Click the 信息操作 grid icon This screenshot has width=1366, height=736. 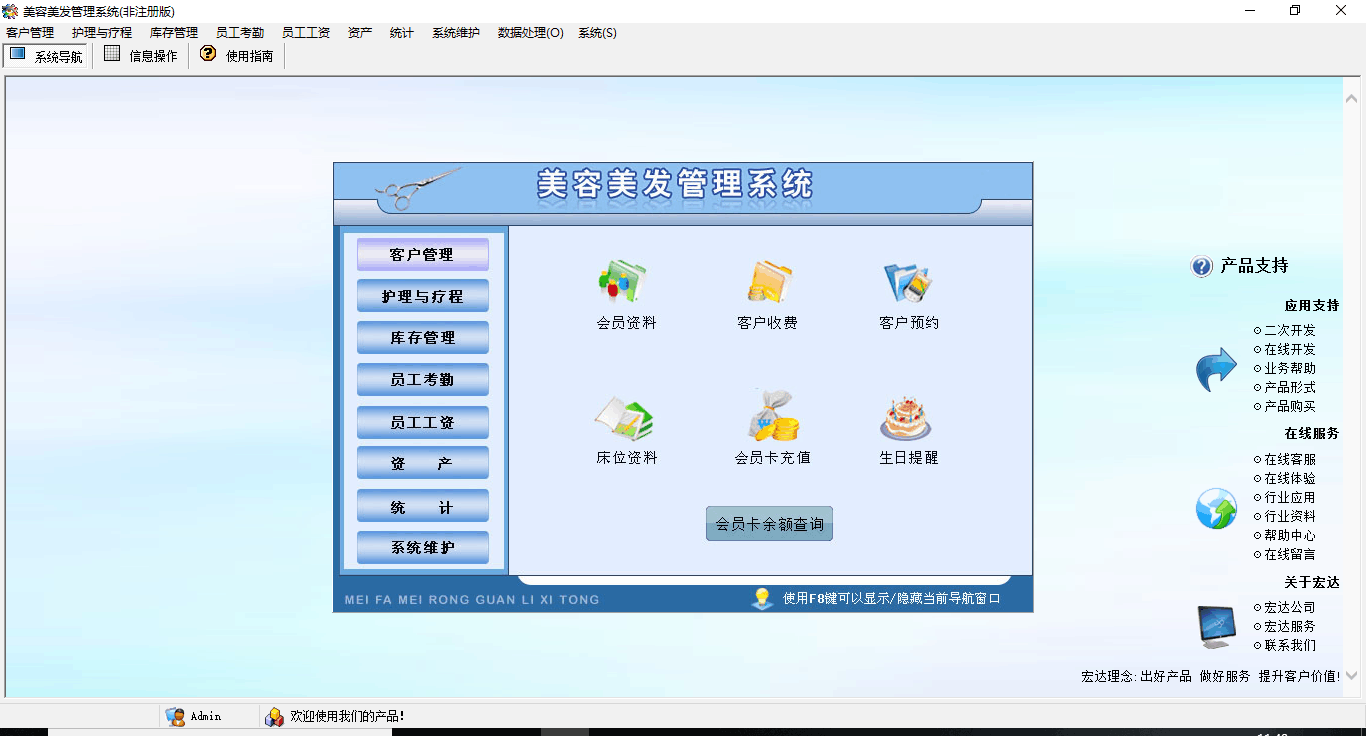click(112, 54)
